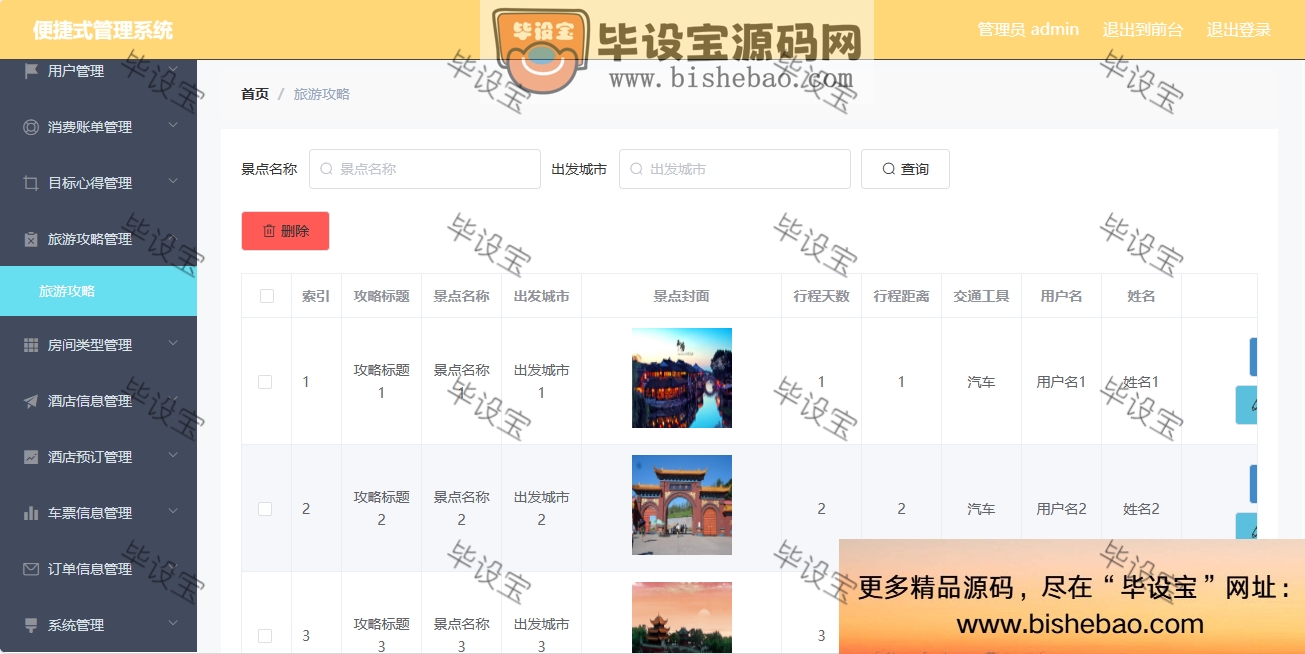This screenshot has height=654, width=1305.
Task: Click 行程天数 column header
Action: point(822,296)
